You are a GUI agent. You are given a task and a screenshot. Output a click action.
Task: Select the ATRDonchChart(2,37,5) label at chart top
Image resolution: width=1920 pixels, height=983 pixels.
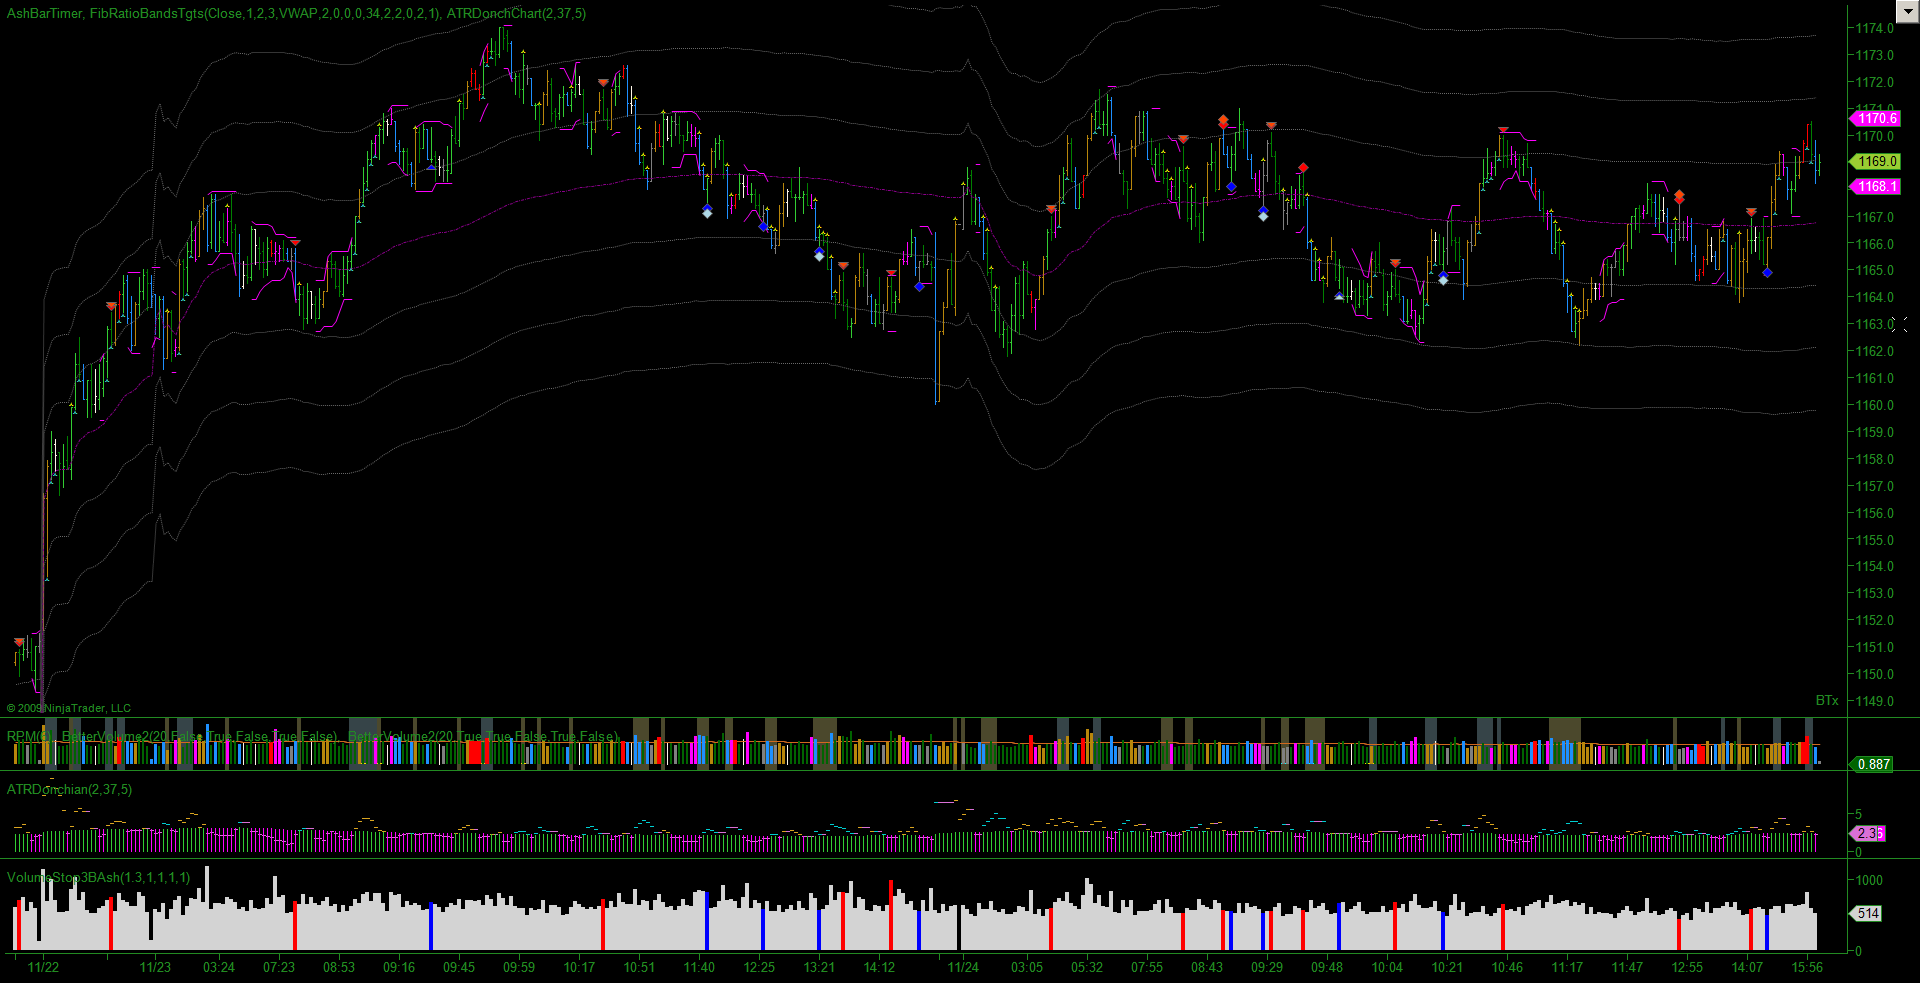pos(516,14)
